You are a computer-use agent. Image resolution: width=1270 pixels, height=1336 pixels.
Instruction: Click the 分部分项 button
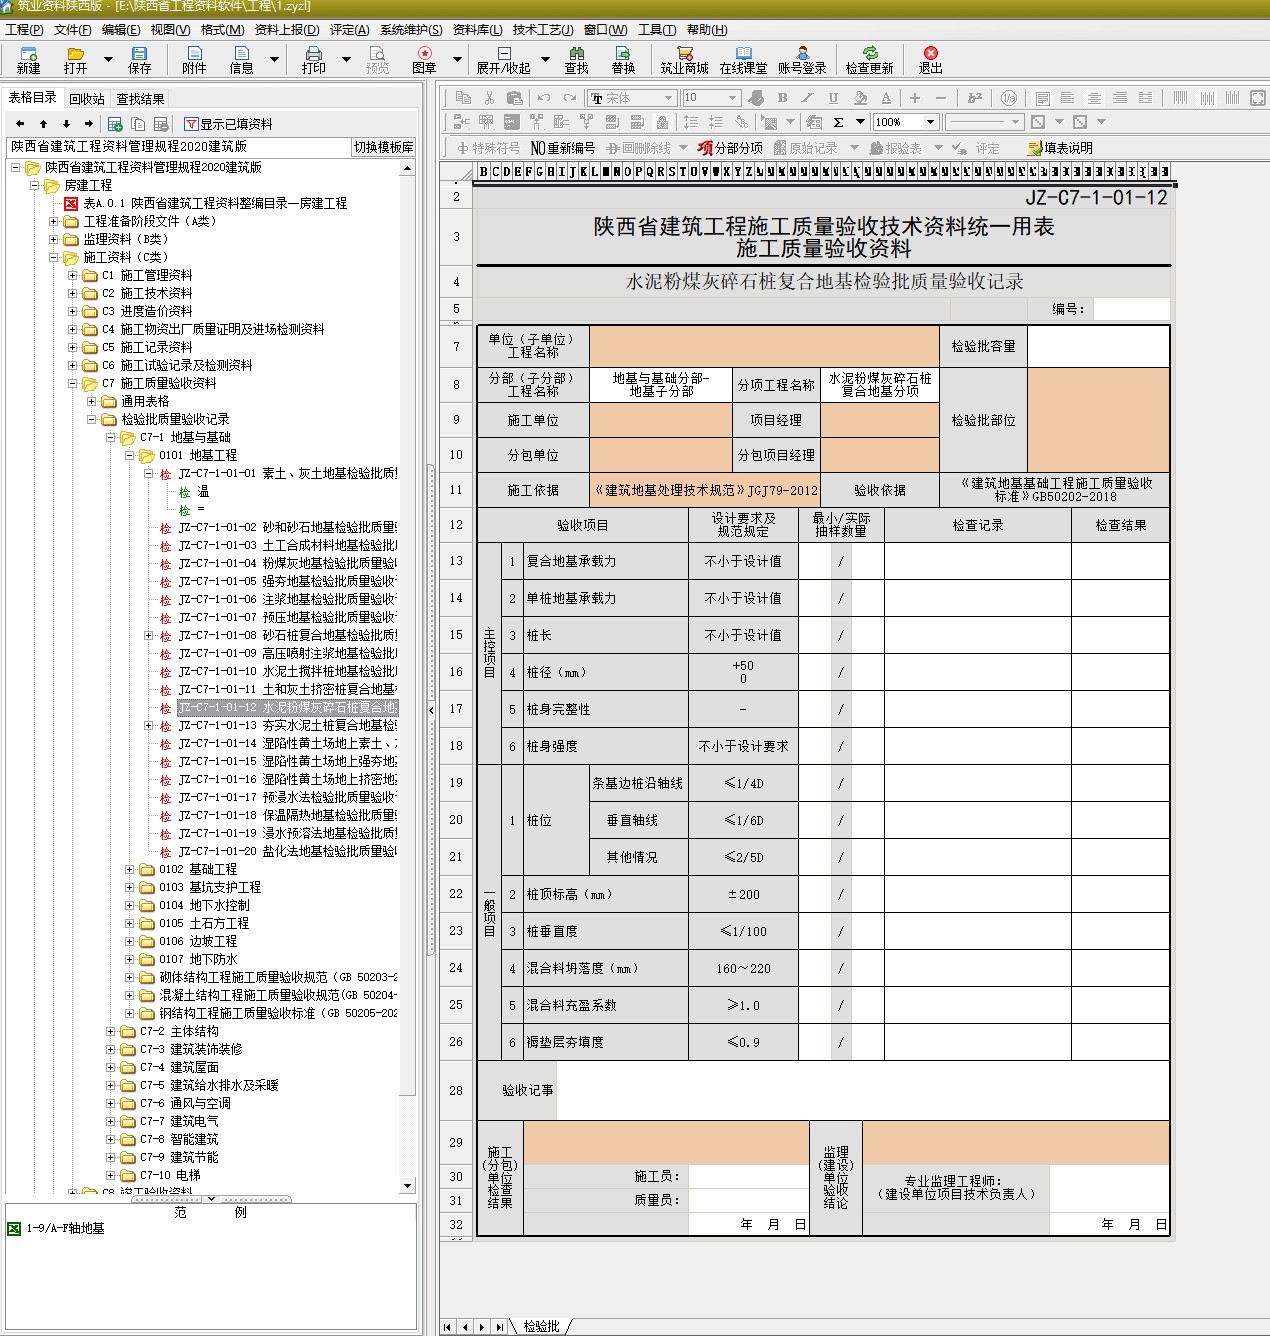pyautogui.click(x=731, y=148)
